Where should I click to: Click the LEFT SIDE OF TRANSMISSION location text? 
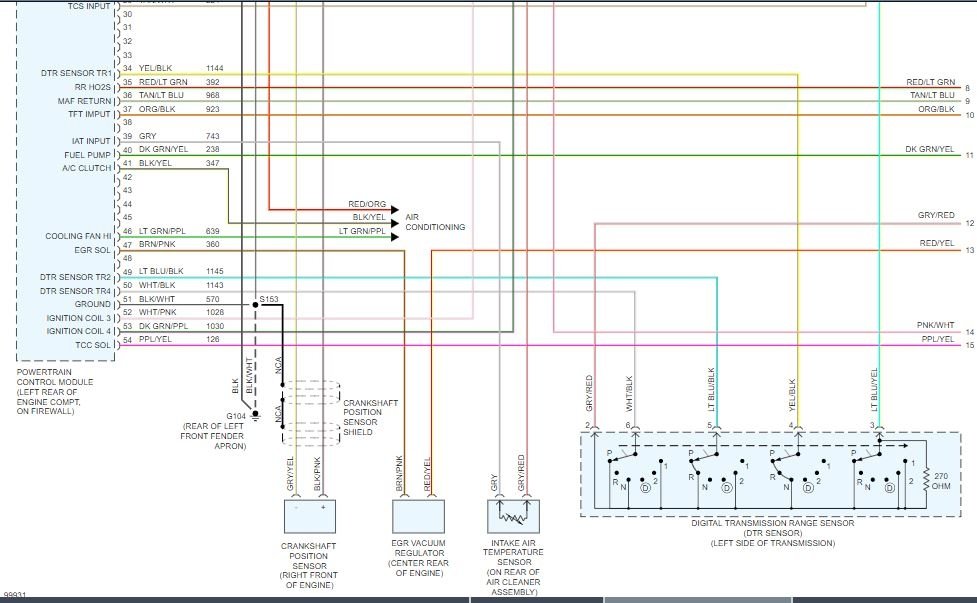773,543
